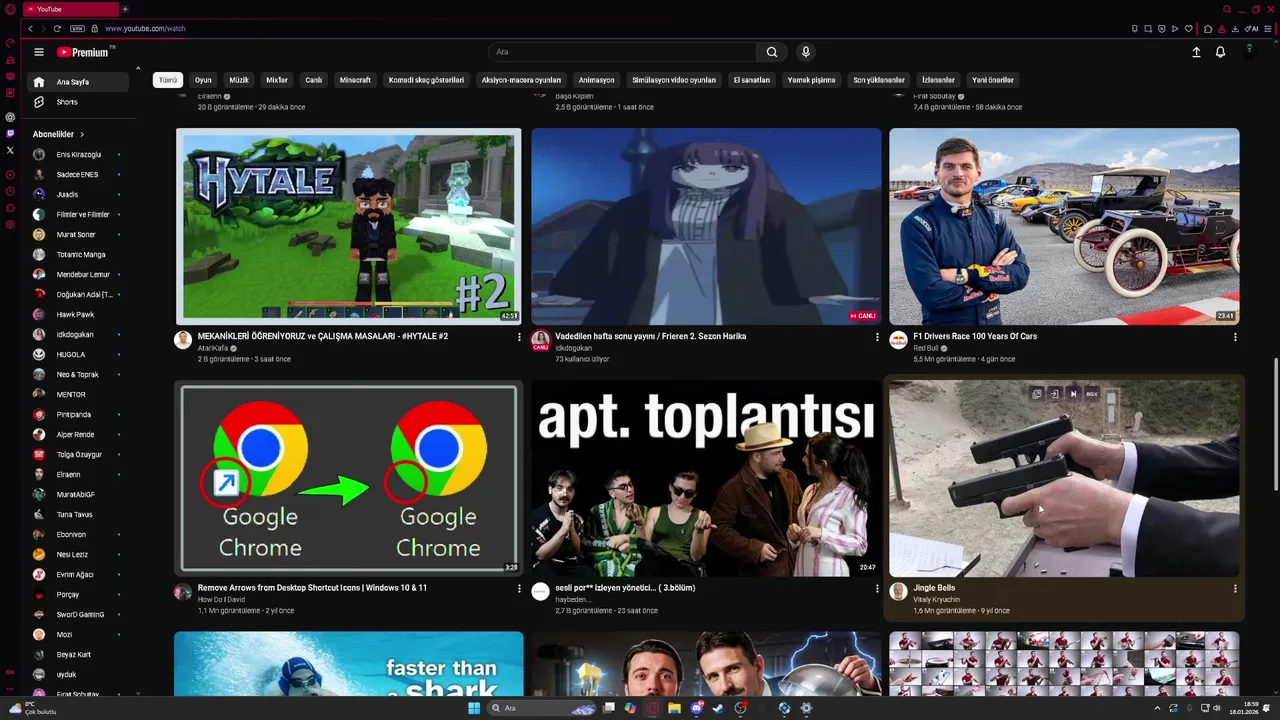
Task: Click the YouTube search input field
Action: pyautogui.click(x=623, y=52)
